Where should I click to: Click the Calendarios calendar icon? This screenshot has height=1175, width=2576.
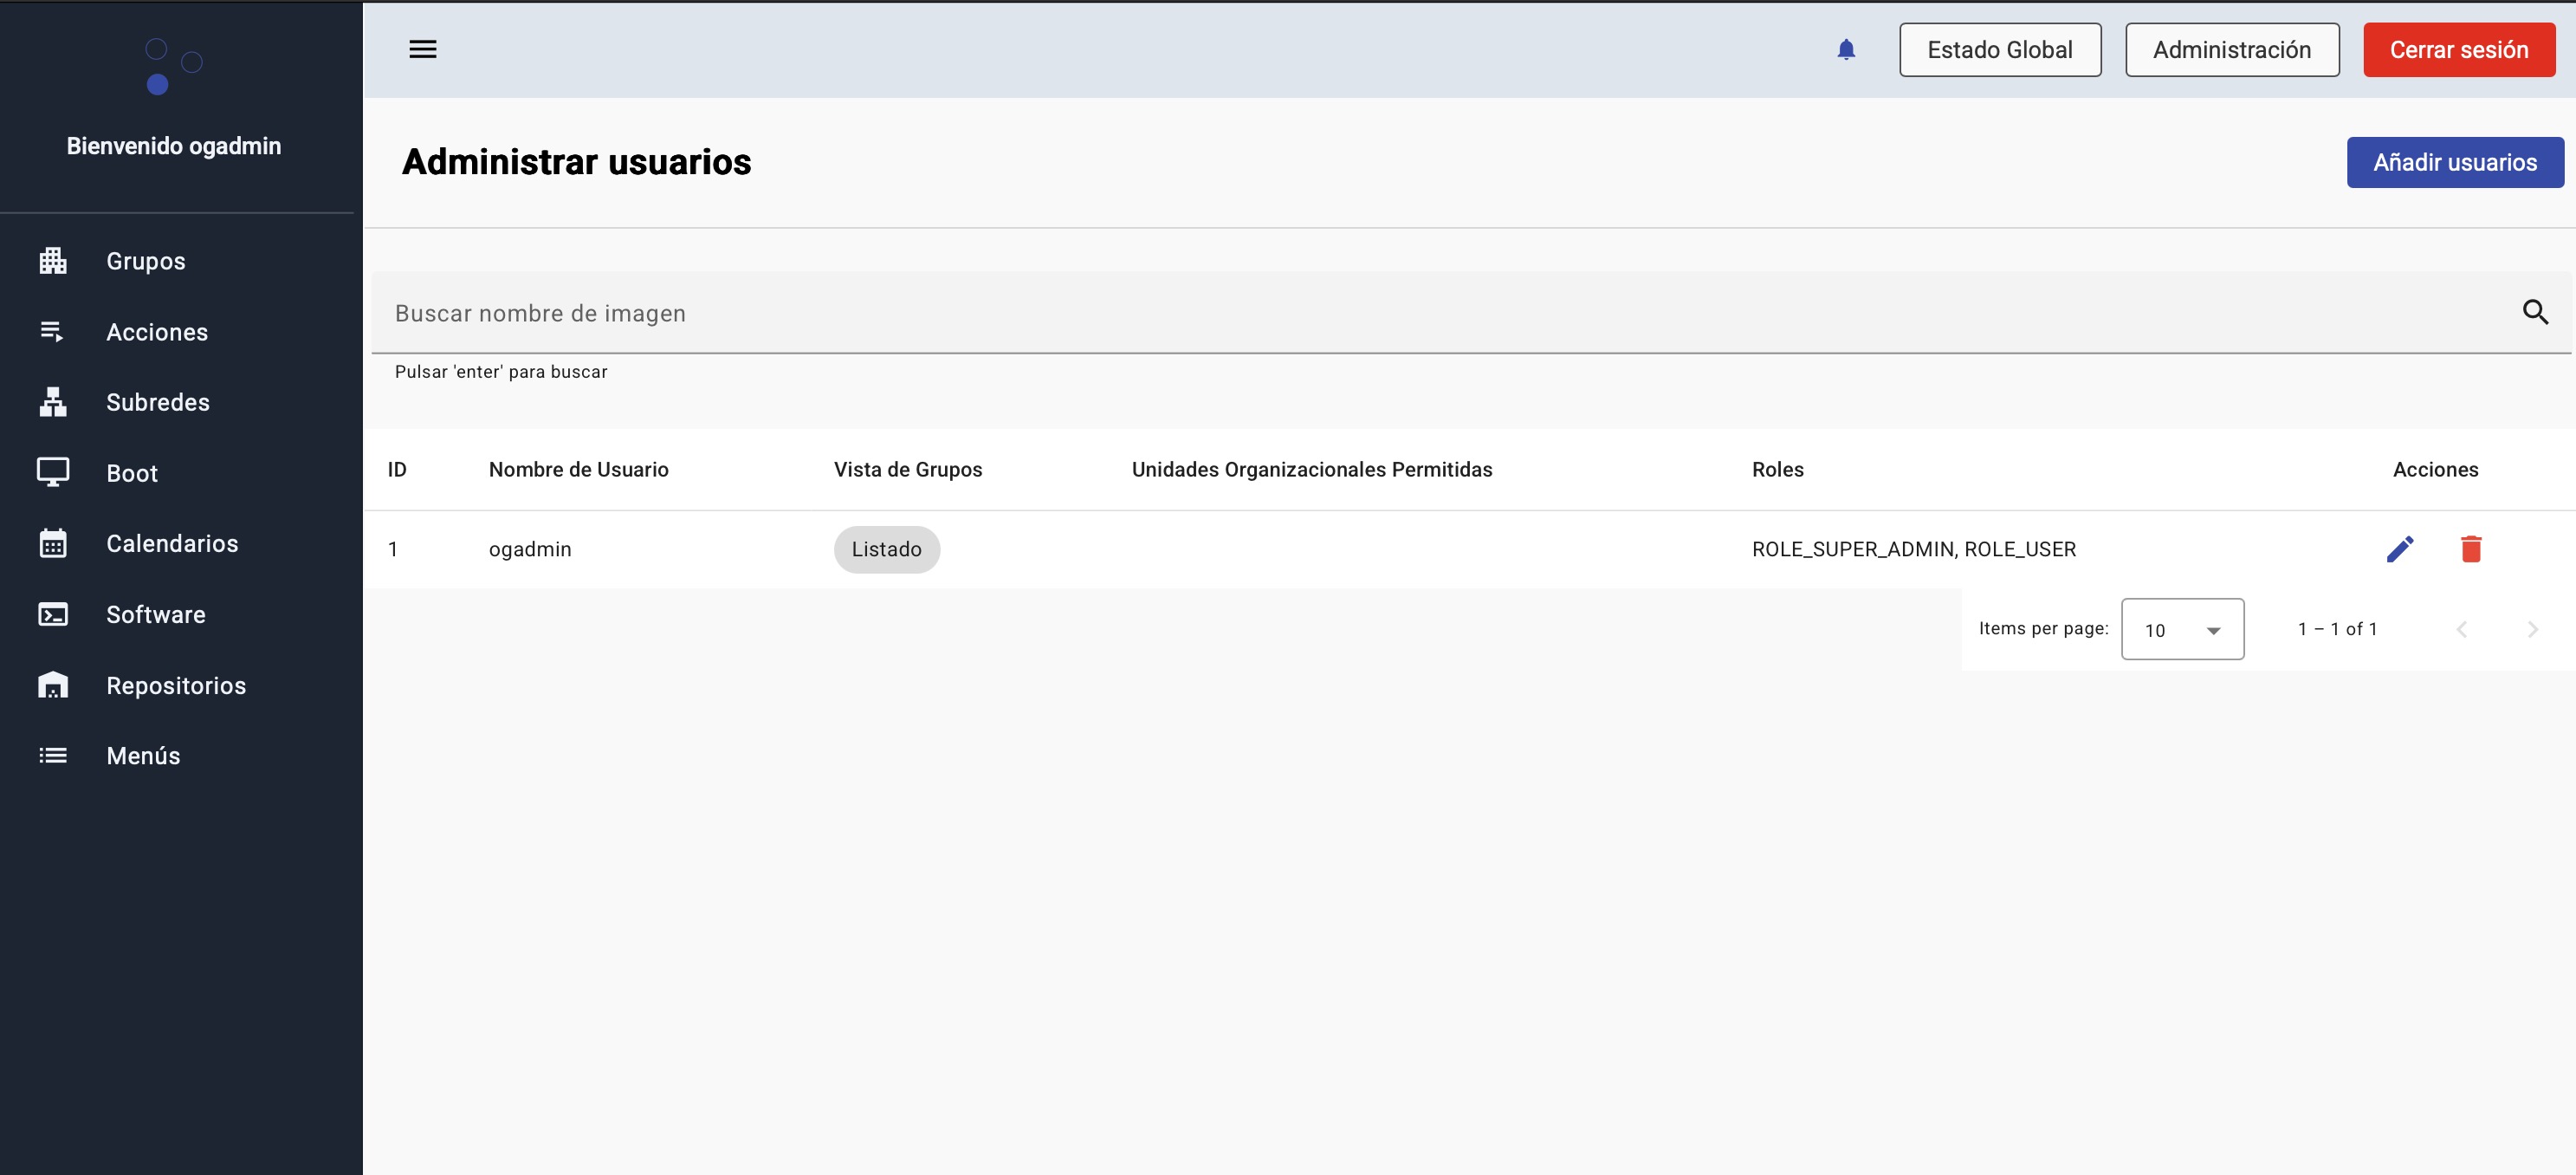click(53, 543)
